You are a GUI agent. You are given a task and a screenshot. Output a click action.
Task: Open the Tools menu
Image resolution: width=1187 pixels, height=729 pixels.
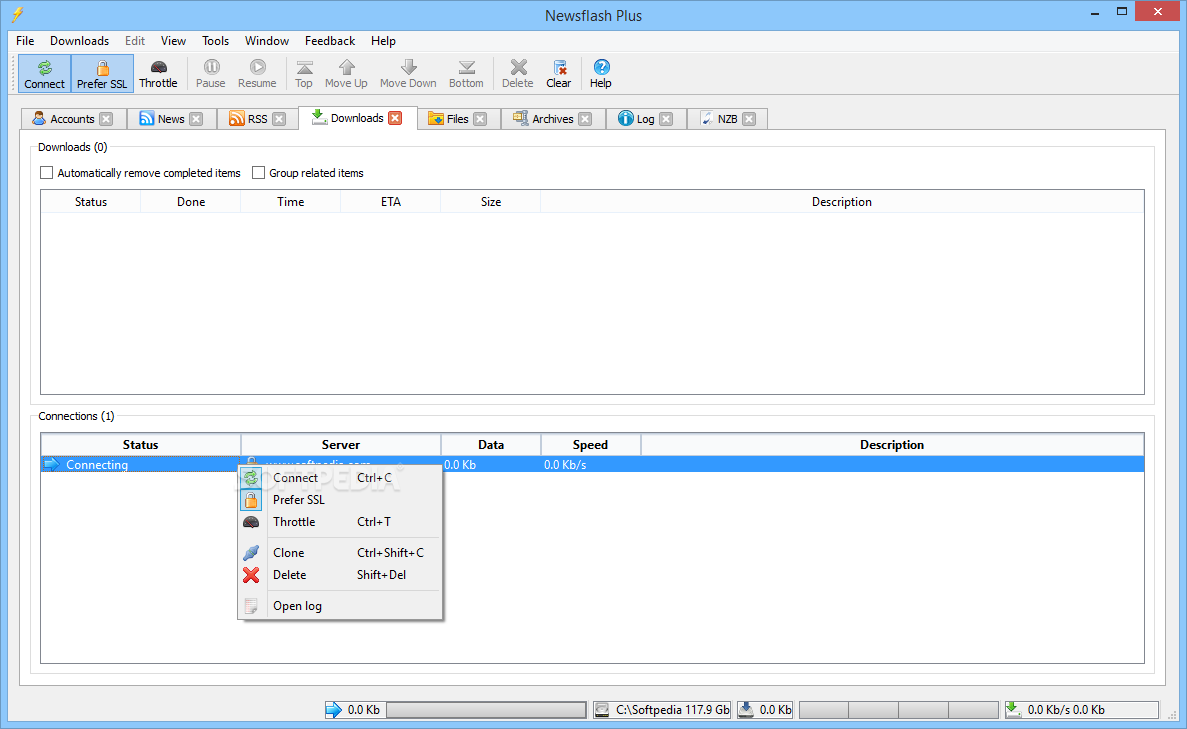[x=216, y=41]
